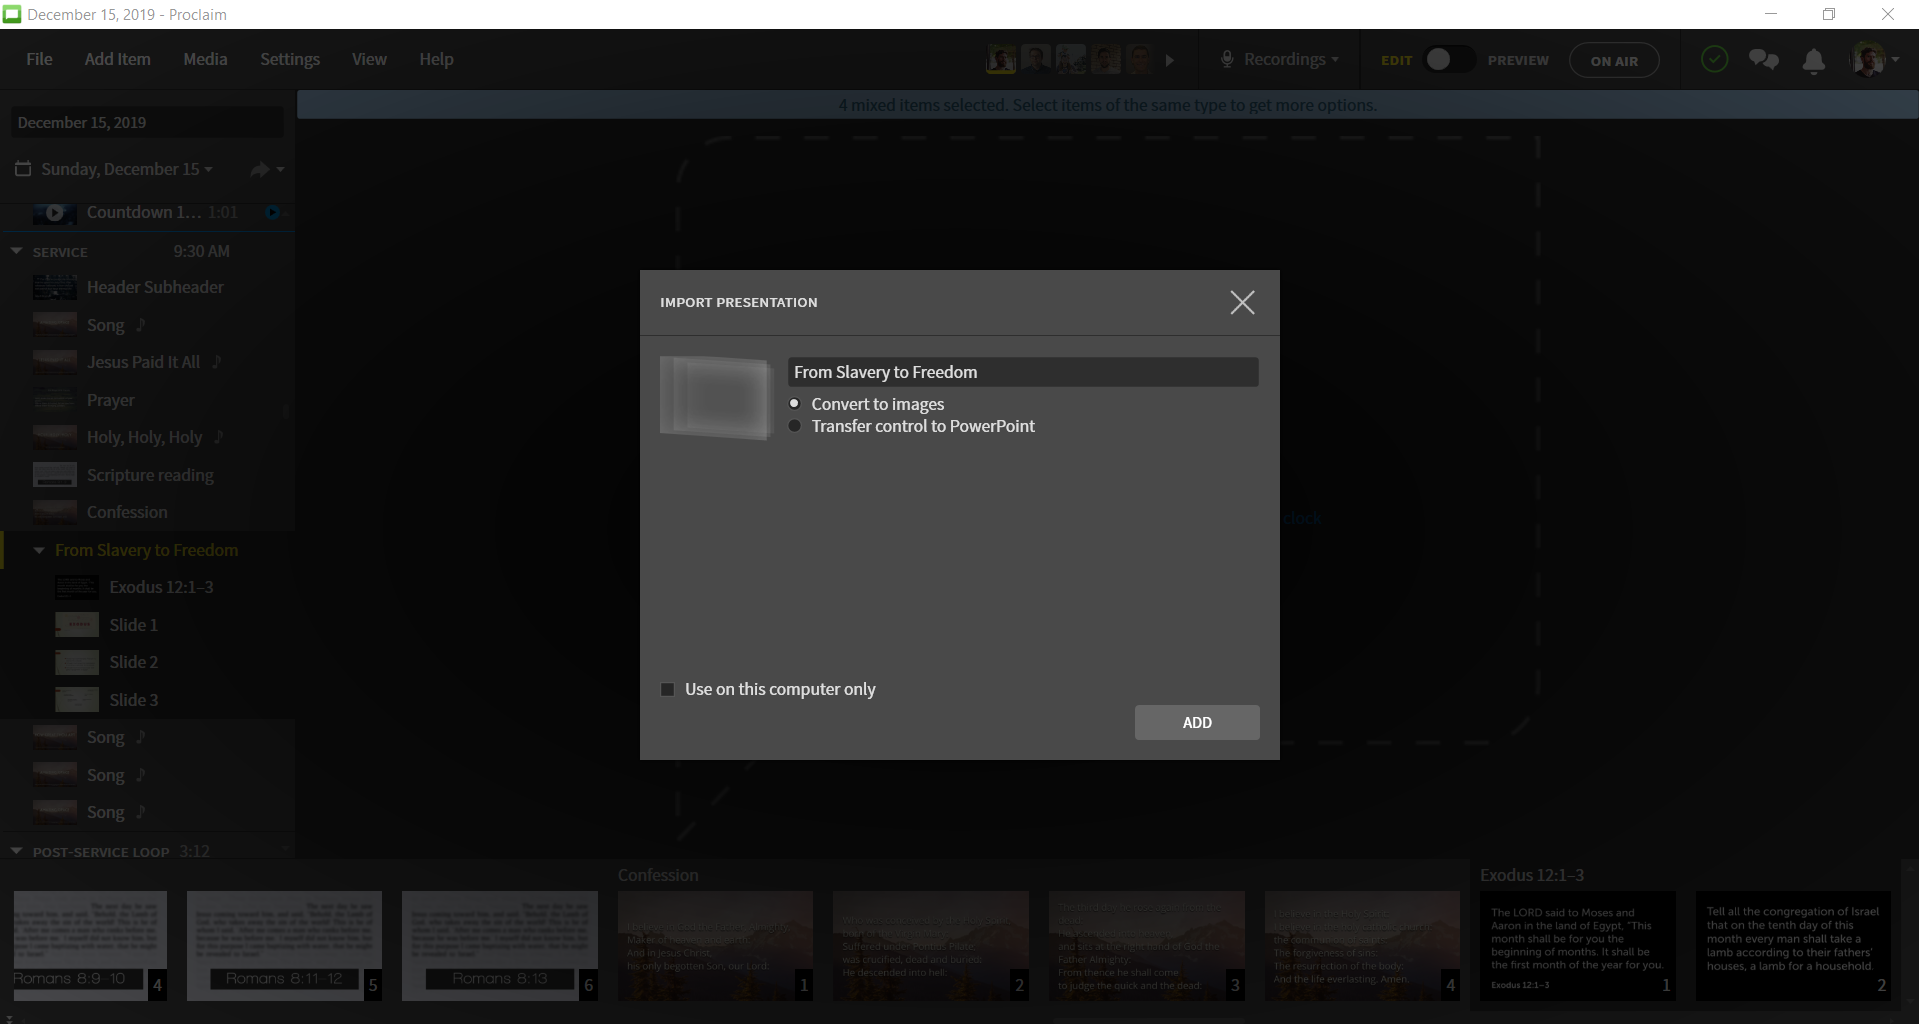The height and width of the screenshot is (1024, 1919).
Task: Open the Recordings dropdown
Action: point(1280,60)
